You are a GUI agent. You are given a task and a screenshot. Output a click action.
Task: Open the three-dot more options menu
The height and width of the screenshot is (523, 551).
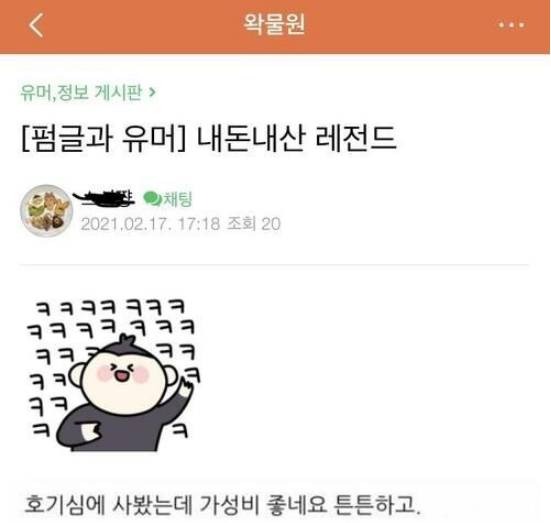512,25
